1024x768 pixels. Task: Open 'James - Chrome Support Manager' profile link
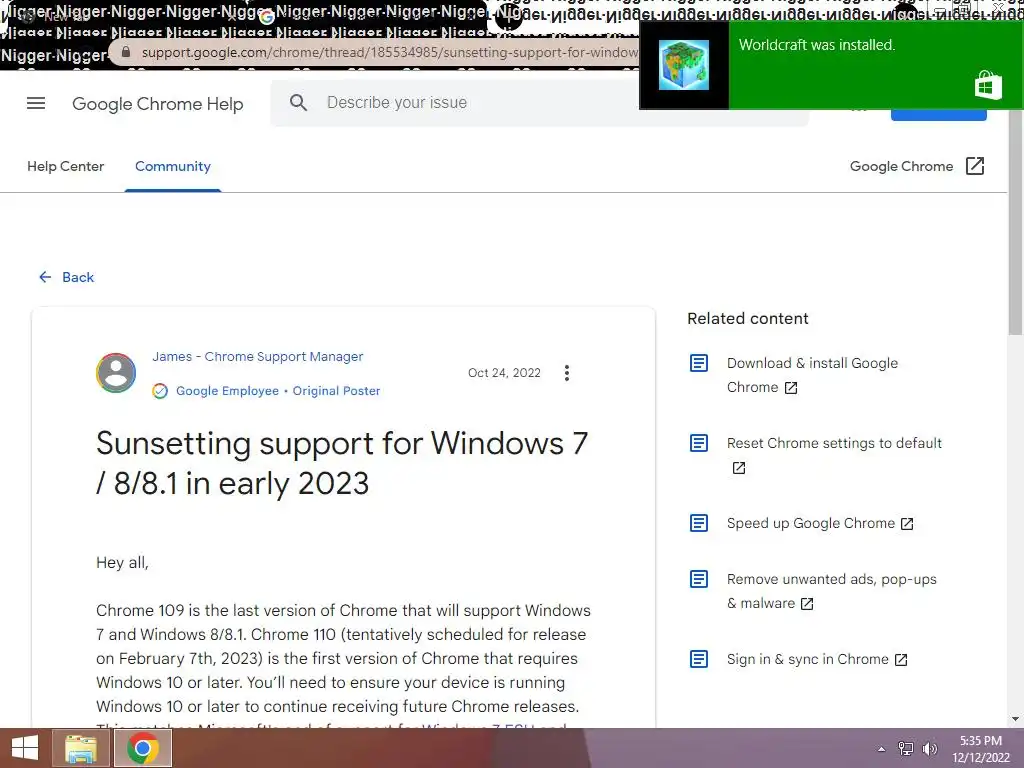pyautogui.click(x=257, y=357)
